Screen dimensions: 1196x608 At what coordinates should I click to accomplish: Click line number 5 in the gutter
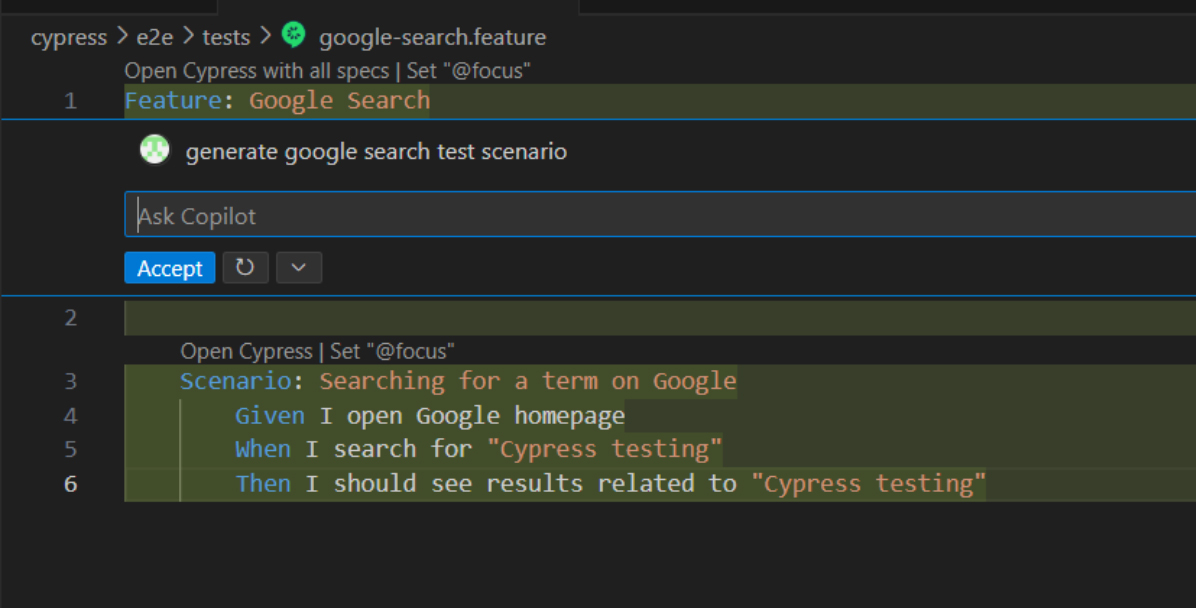70,449
